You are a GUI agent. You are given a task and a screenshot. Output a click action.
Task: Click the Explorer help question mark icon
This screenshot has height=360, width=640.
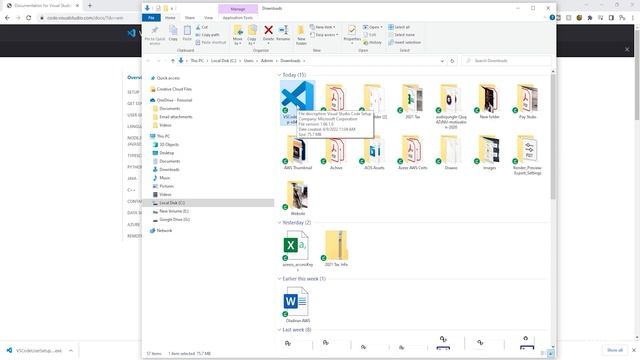point(552,18)
